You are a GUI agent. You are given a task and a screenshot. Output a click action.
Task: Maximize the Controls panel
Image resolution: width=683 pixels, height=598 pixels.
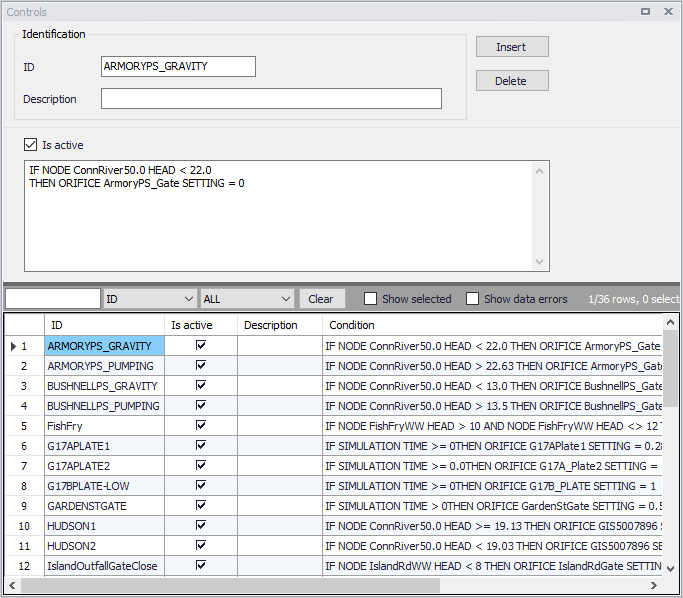645,12
